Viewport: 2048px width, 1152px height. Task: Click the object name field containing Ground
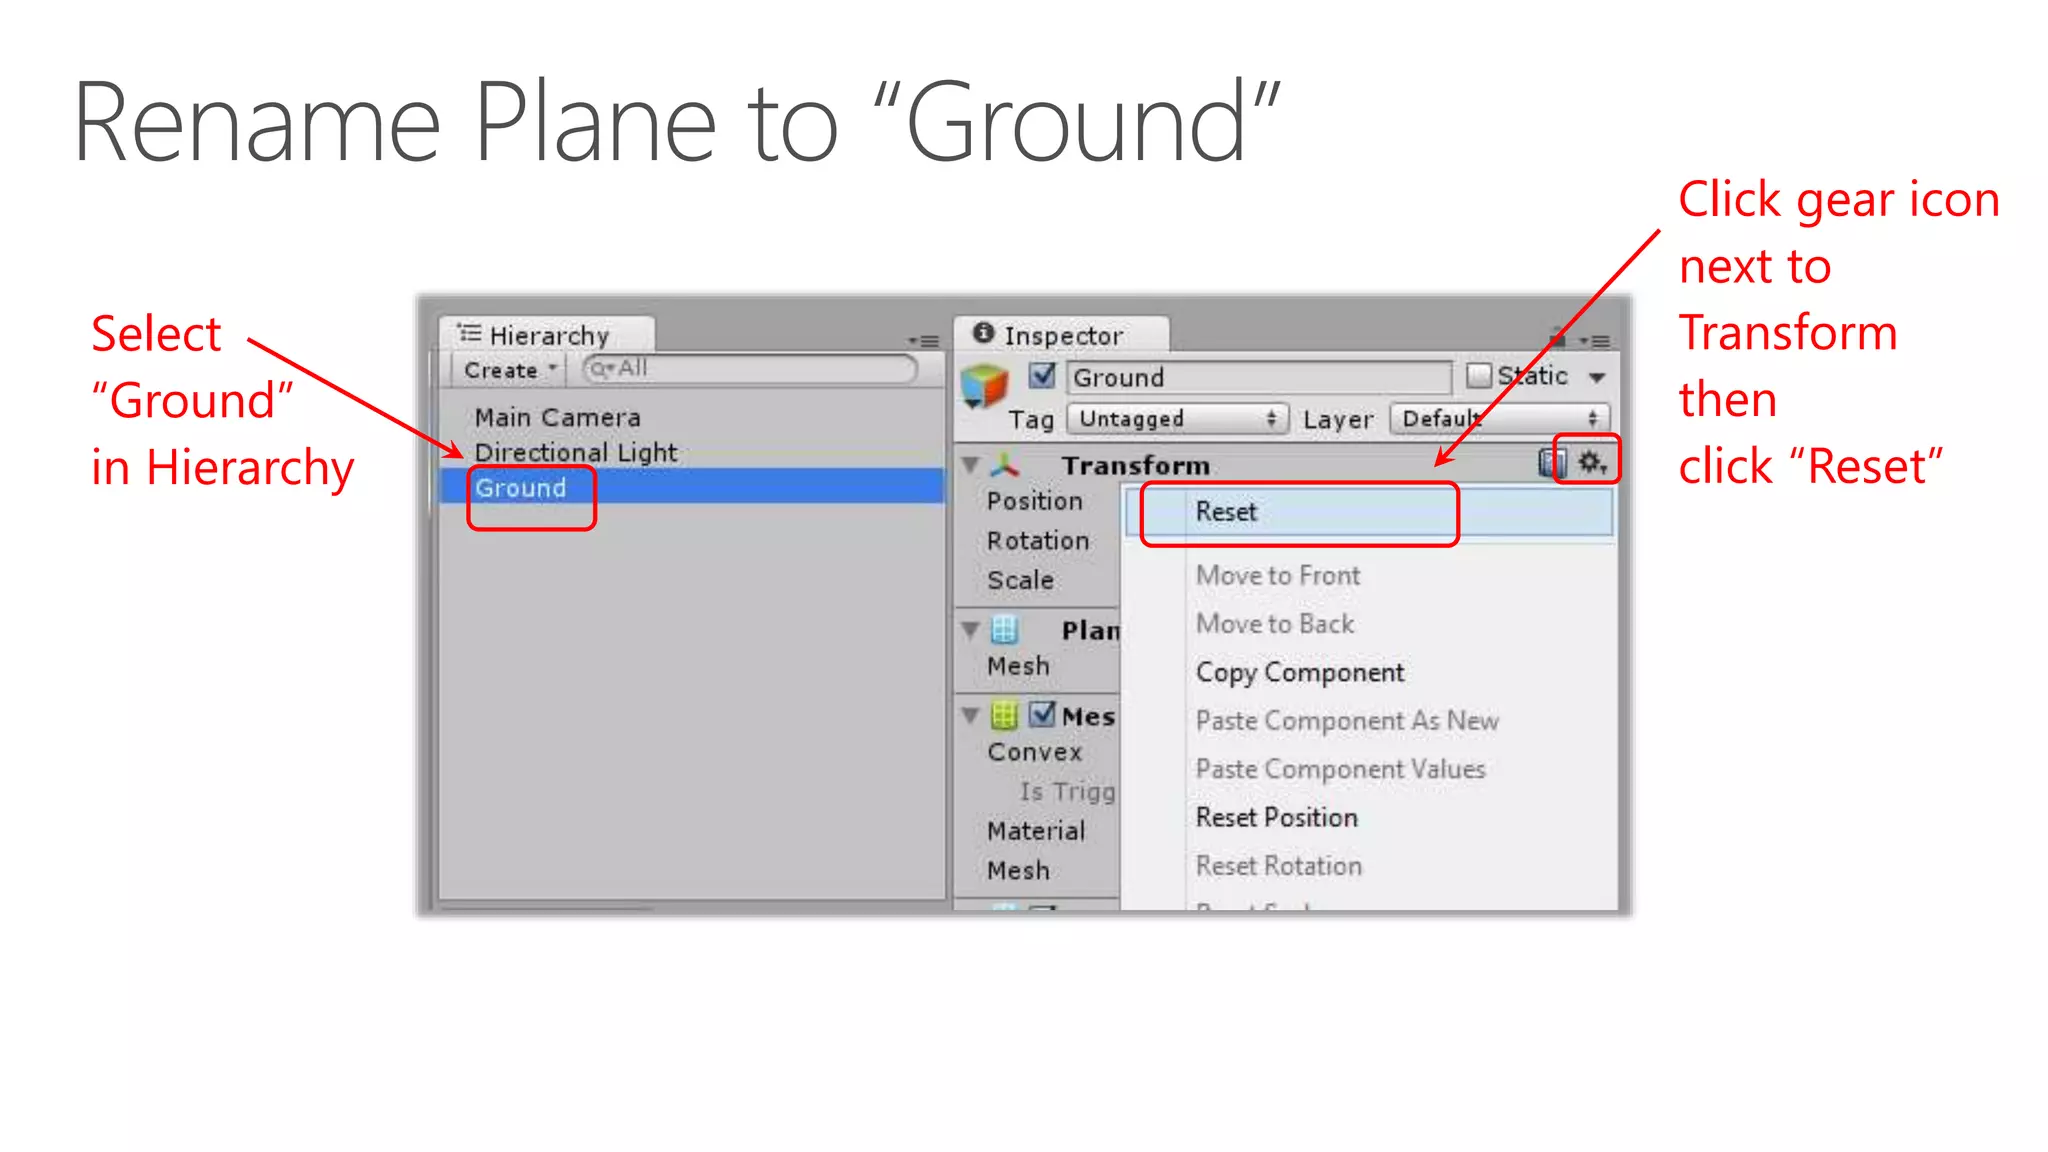(1259, 377)
